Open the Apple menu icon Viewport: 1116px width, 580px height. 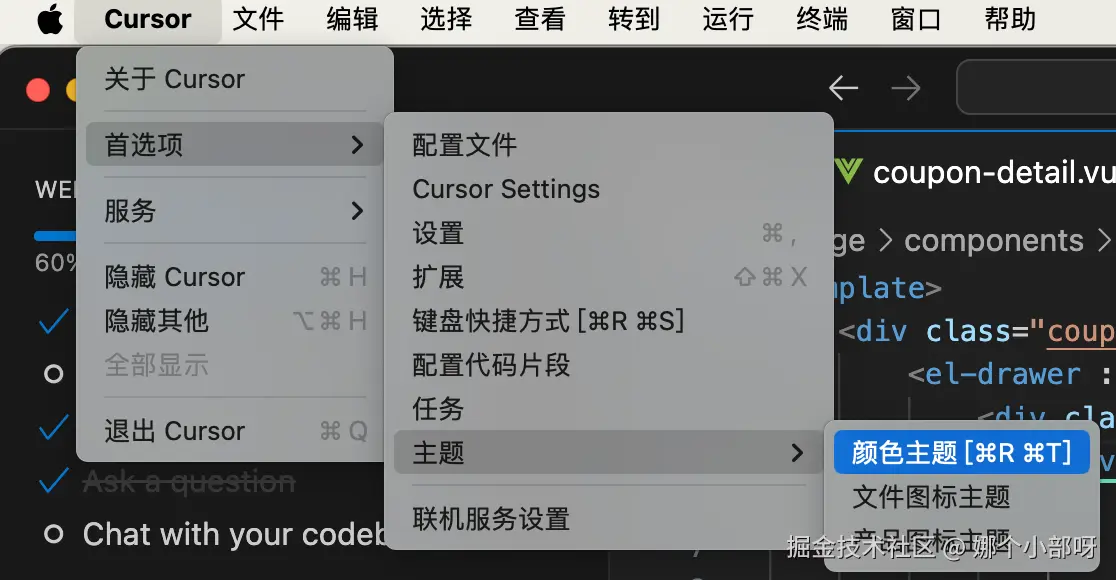50,19
